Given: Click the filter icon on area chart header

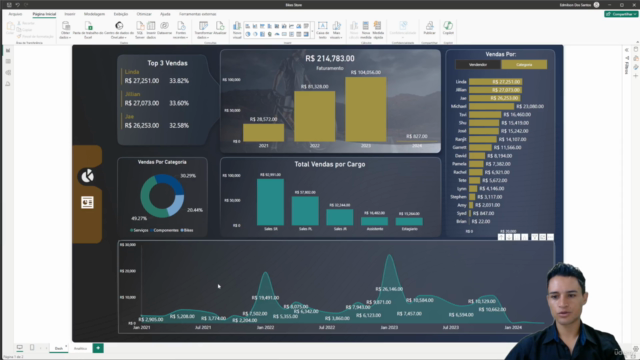Looking at the screenshot, I should click(x=534, y=237).
